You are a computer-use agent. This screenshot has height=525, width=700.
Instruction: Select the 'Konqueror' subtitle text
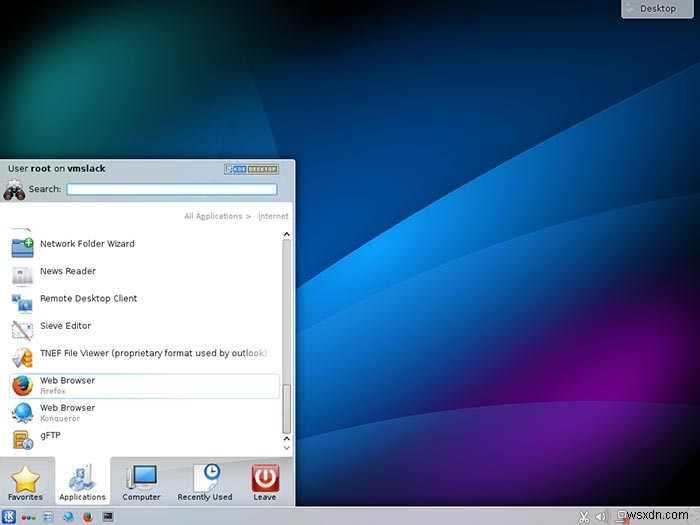(x=60, y=418)
